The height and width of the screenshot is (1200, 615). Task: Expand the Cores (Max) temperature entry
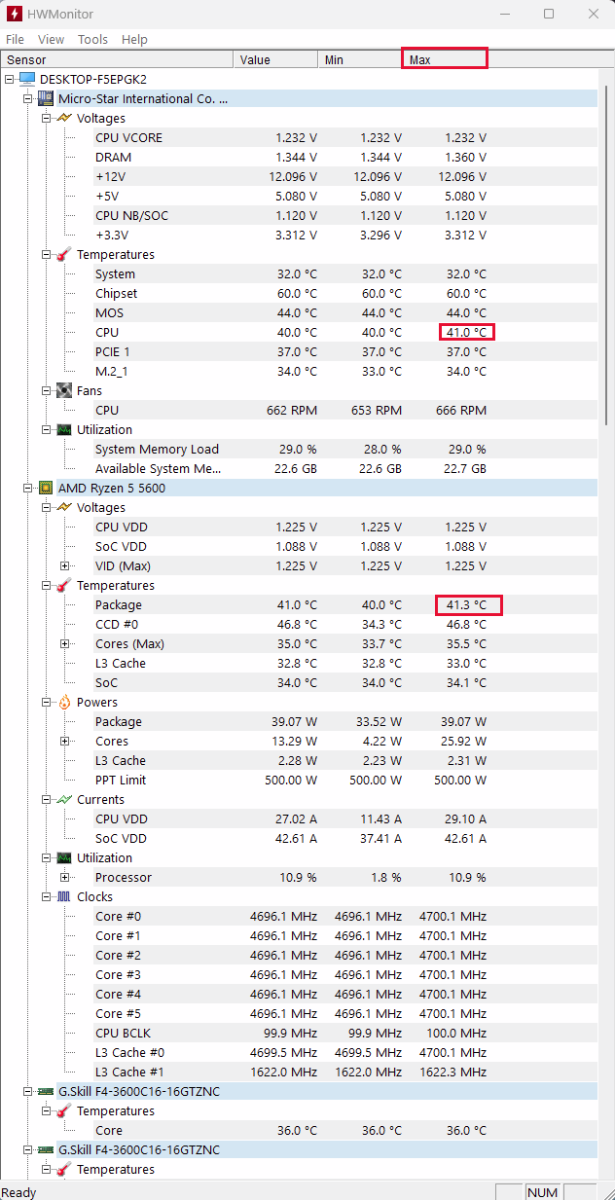(65, 644)
